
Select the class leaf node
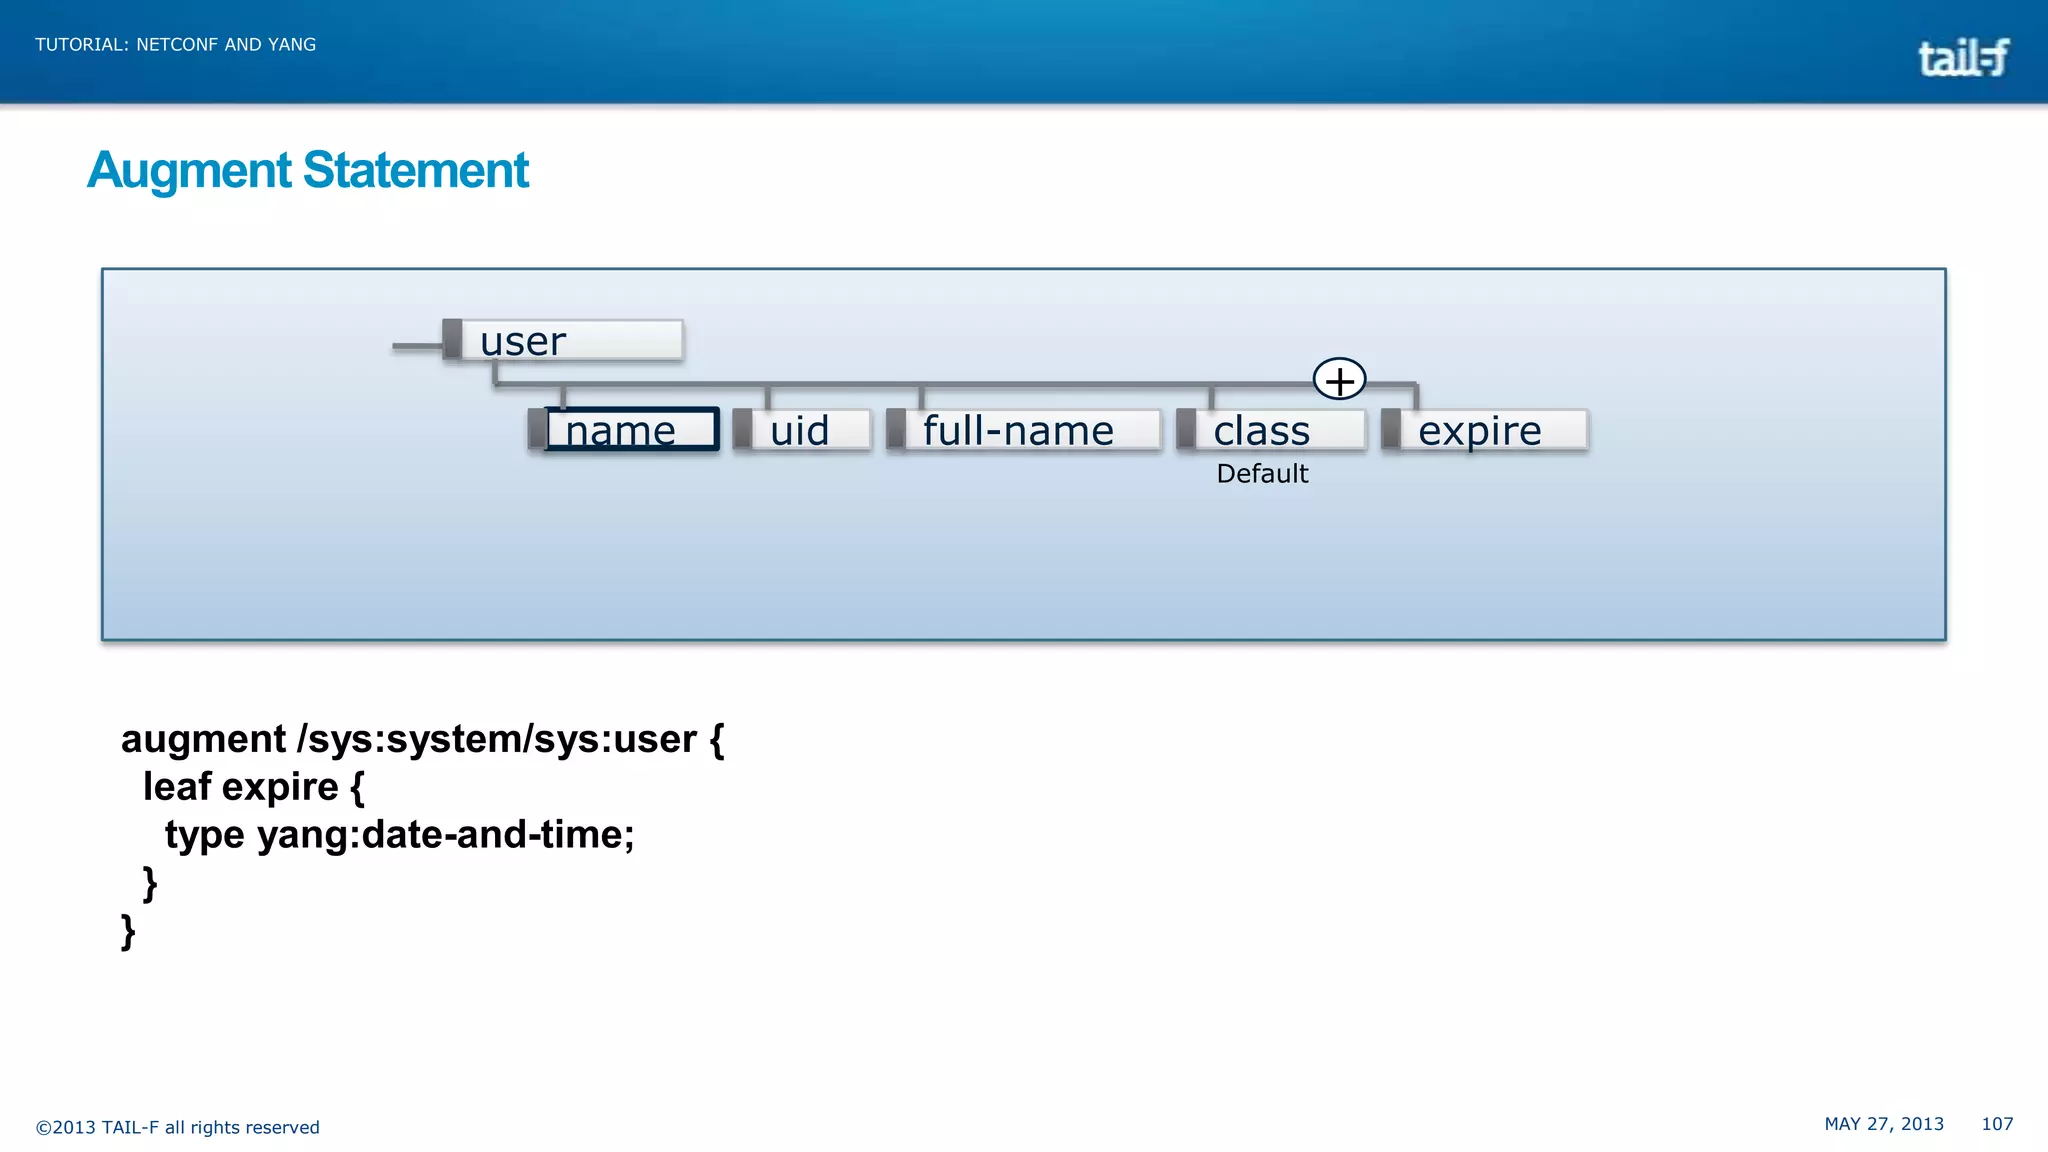click(1271, 430)
